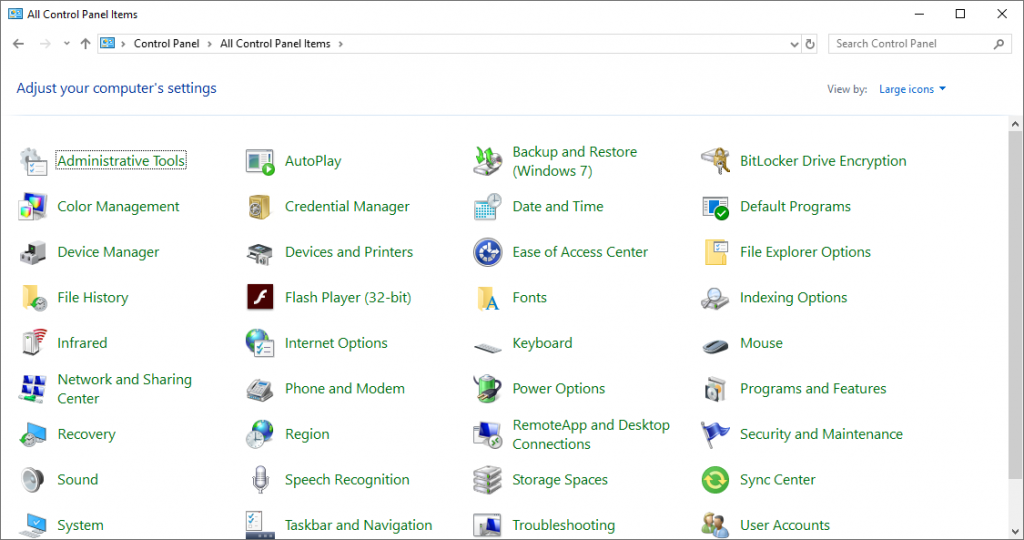Refresh the Control Panel view
Image resolution: width=1024 pixels, height=540 pixels.
[810, 44]
